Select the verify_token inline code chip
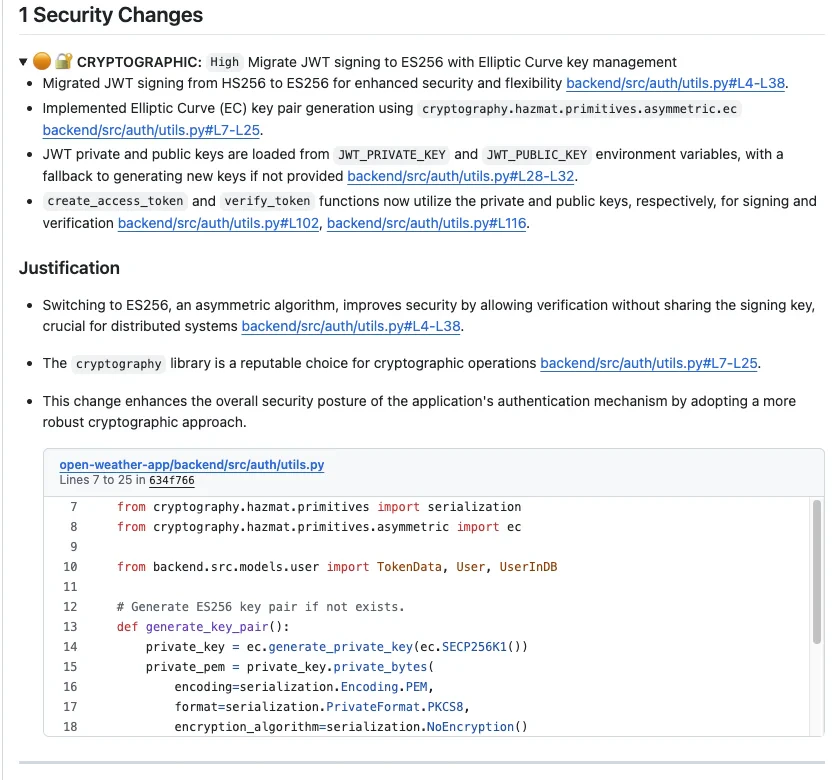 pos(267,200)
